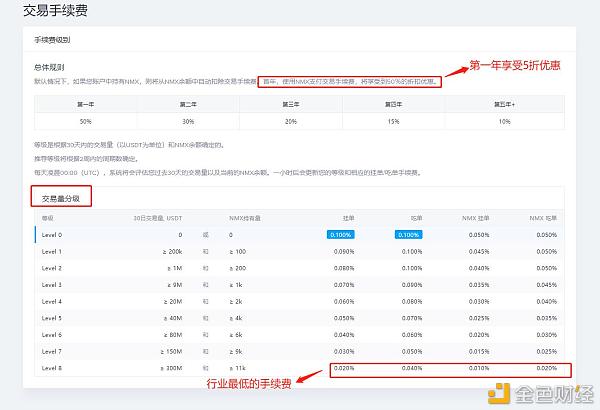The width and height of the screenshot is (600, 410).
Task: Click the 第四年 column header
Action: click(393, 104)
